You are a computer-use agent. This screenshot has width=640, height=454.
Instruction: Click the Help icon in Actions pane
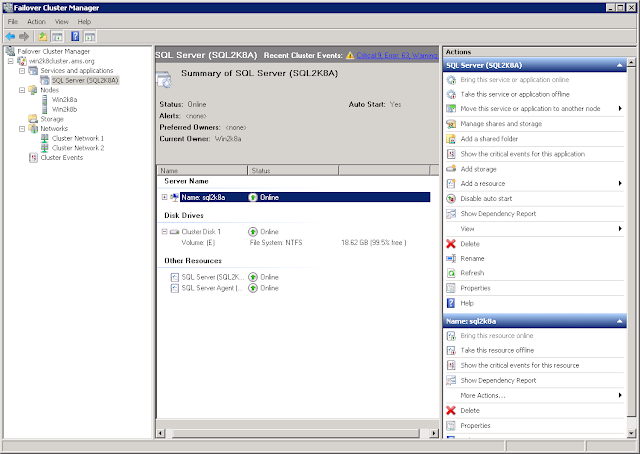click(451, 303)
